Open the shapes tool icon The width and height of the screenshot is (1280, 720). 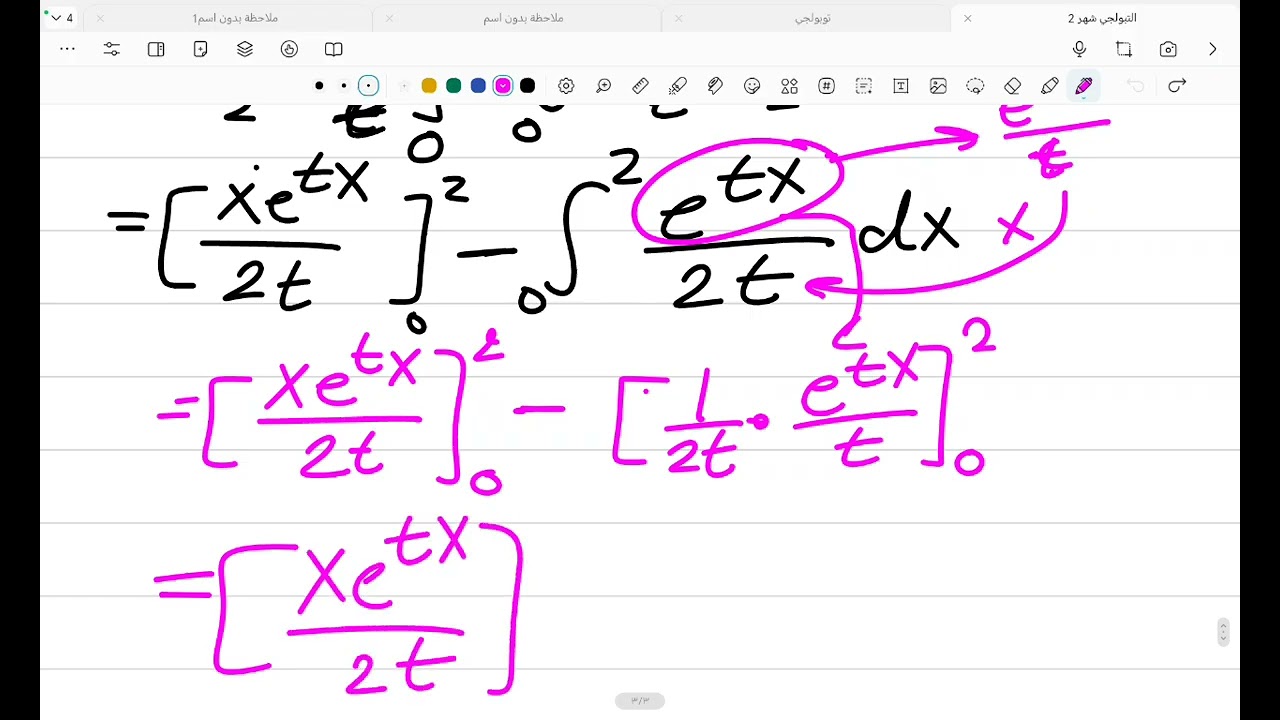pos(789,86)
